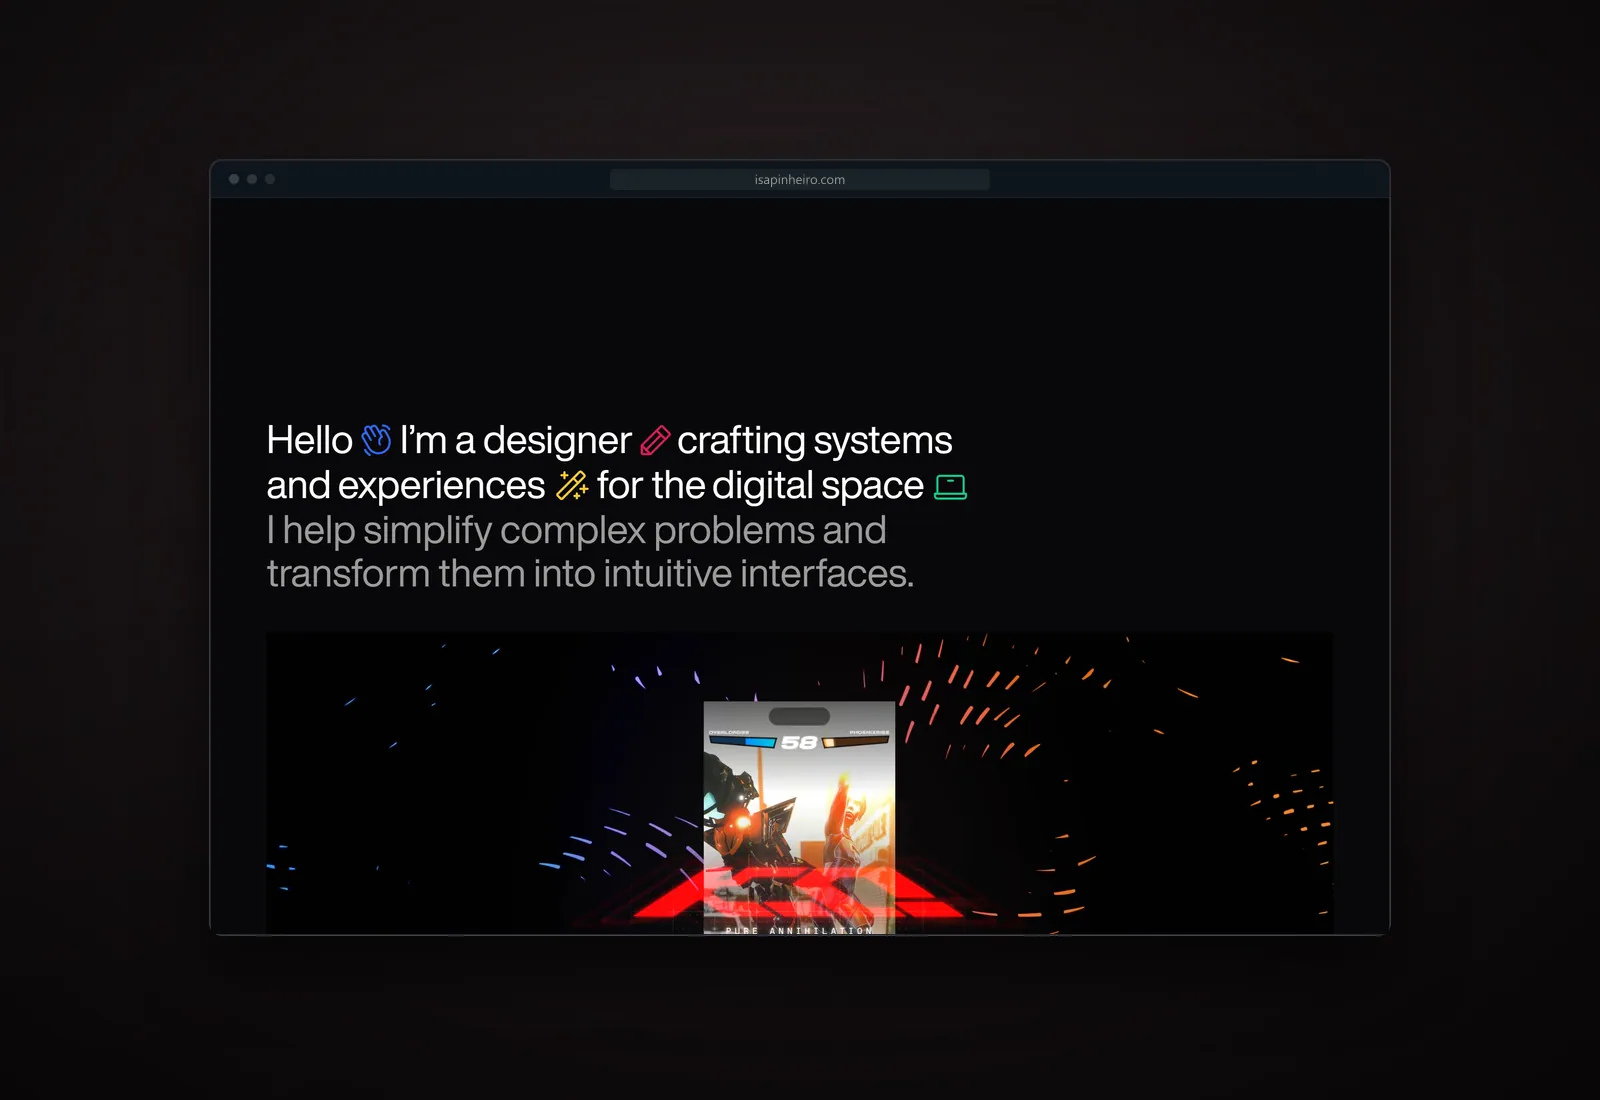Click the gray 'transform them into intuitive interfaces' text
The height and width of the screenshot is (1100, 1600).
click(x=590, y=574)
